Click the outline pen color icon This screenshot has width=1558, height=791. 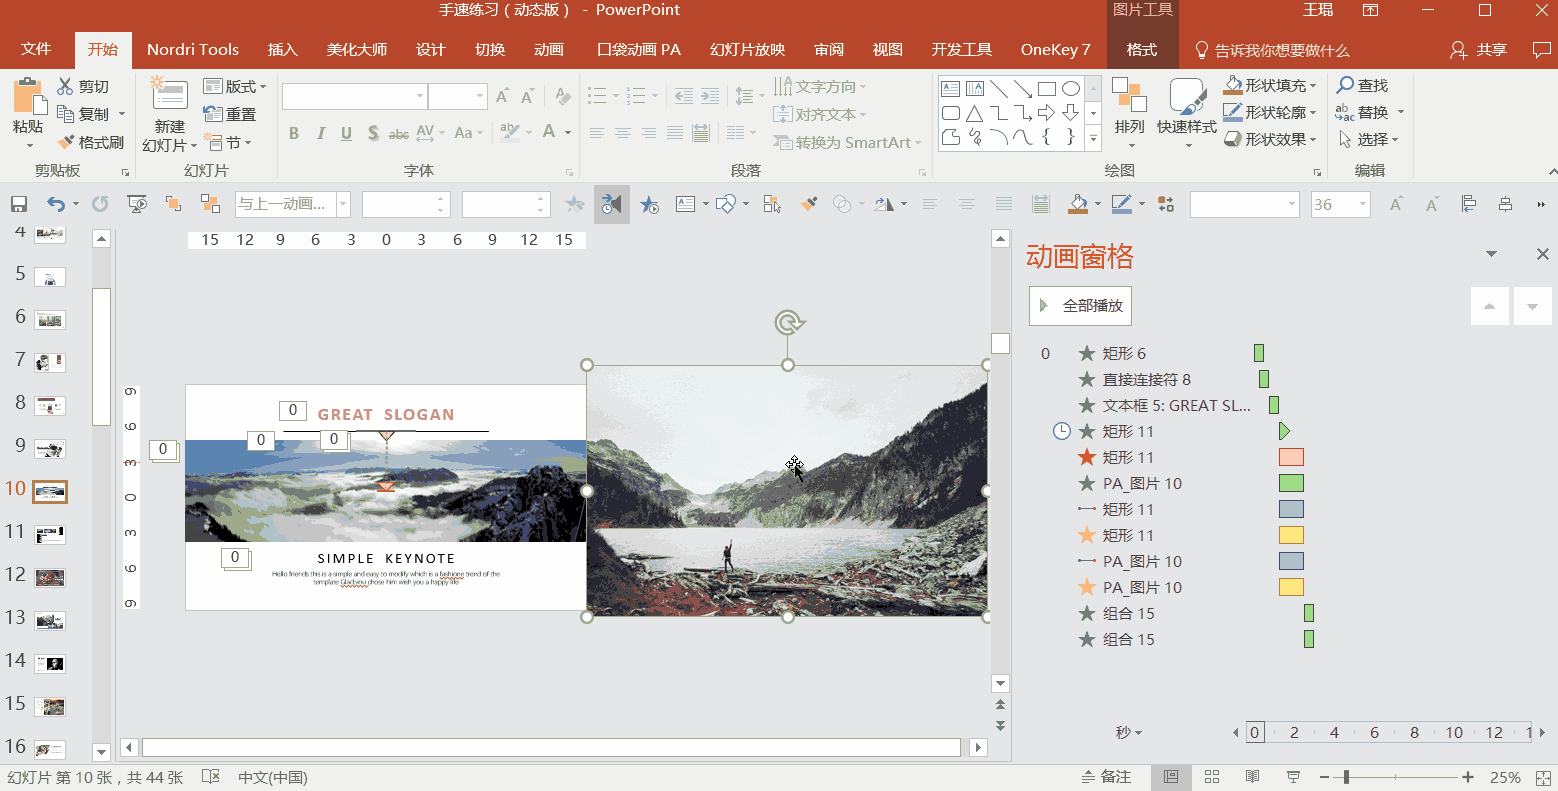point(1122,204)
